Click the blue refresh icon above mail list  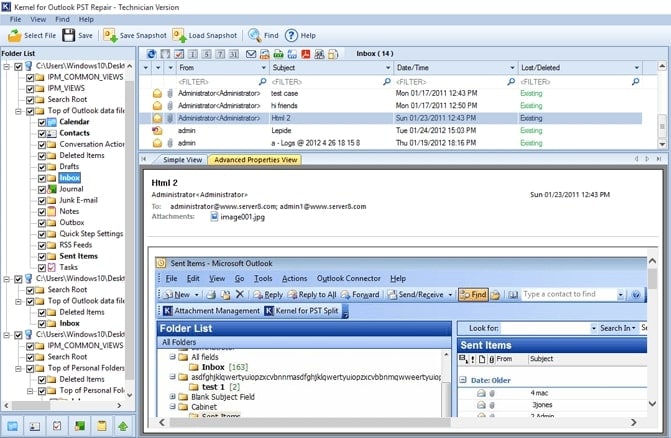[151, 54]
